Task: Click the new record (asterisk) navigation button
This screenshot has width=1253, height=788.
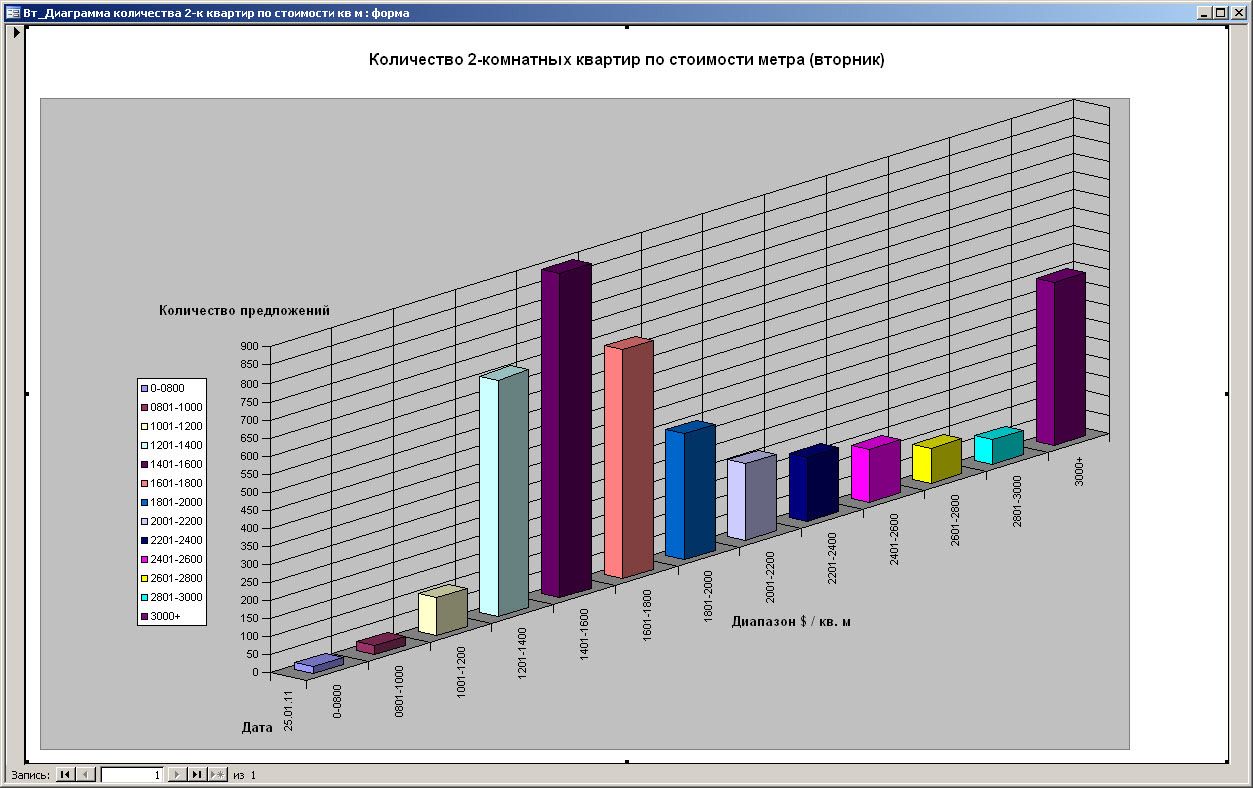Action: pyautogui.click(x=217, y=775)
